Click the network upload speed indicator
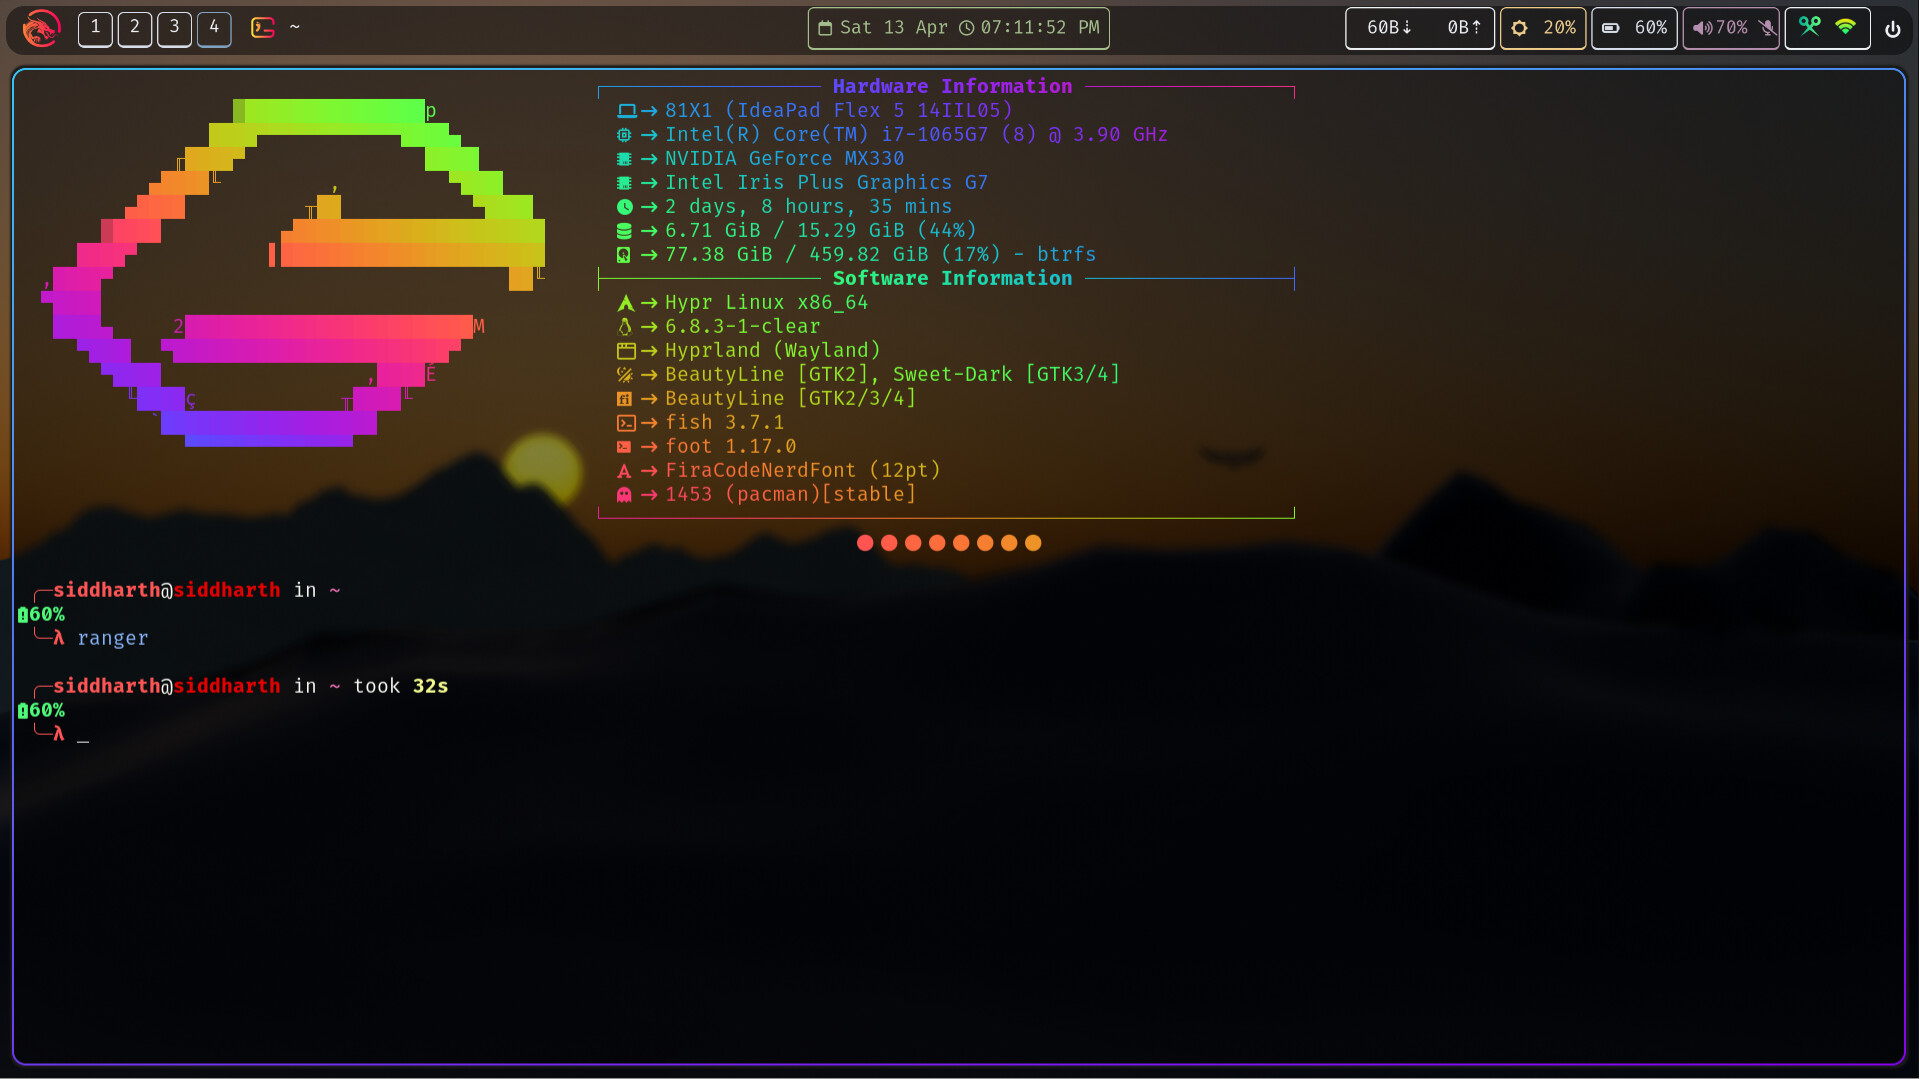1920x1079 pixels. point(1463,28)
